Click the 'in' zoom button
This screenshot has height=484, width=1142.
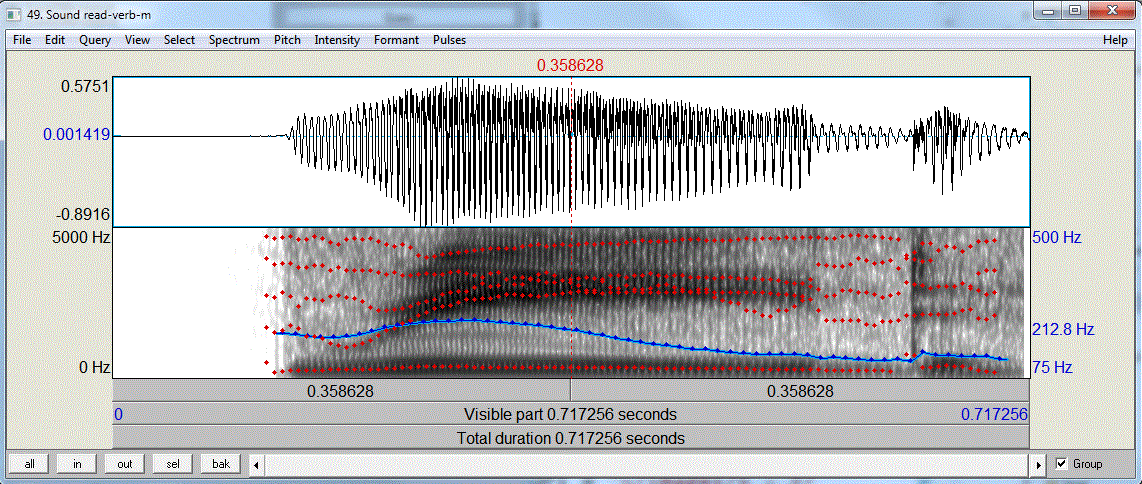click(77, 464)
